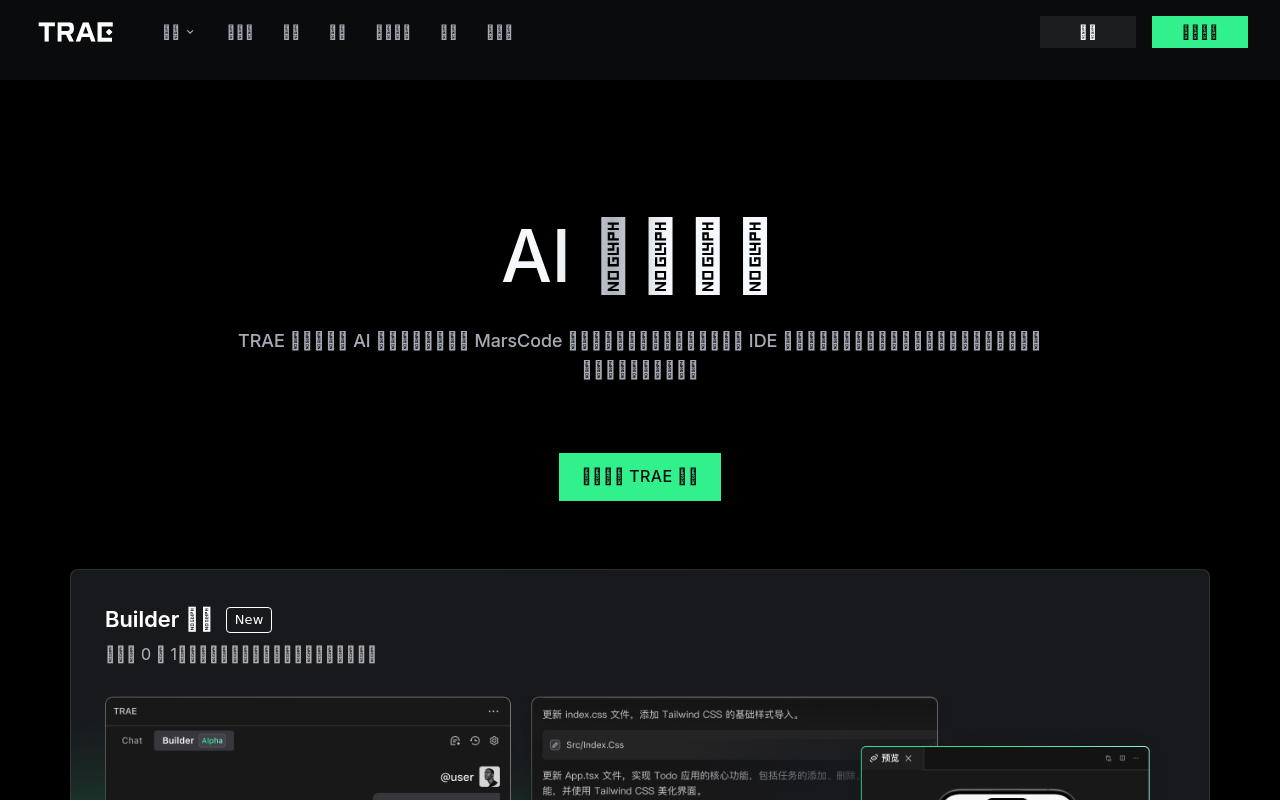Click the green hero button containing TRAE

click(x=640, y=477)
